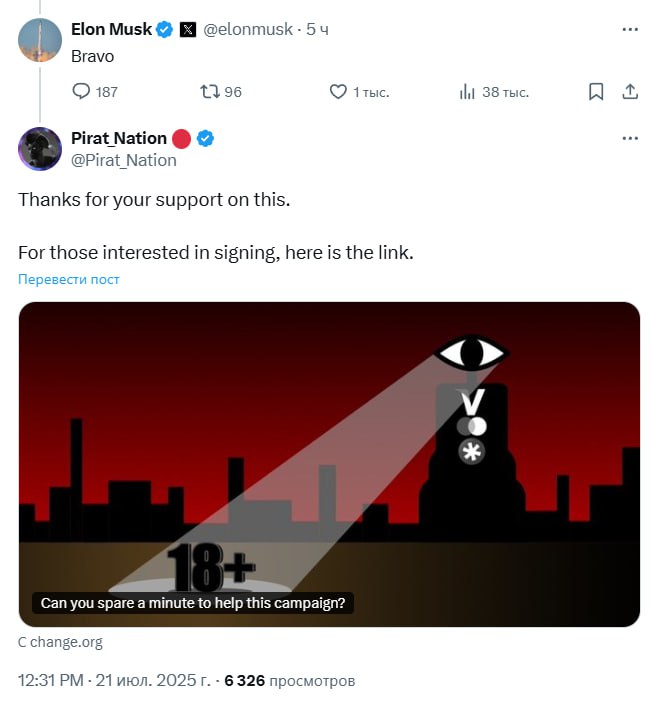Viewport: 653px width, 707px height.
Task: Share Elon Musk's Bravo post
Action: [x=630, y=92]
